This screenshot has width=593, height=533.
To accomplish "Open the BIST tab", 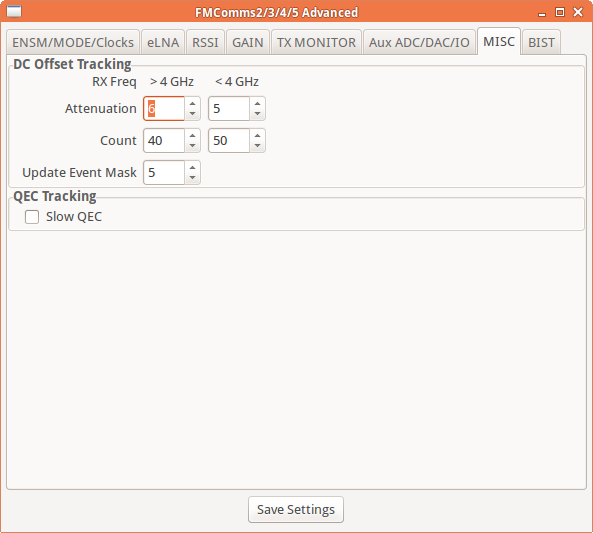I will click(x=542, y=42).
